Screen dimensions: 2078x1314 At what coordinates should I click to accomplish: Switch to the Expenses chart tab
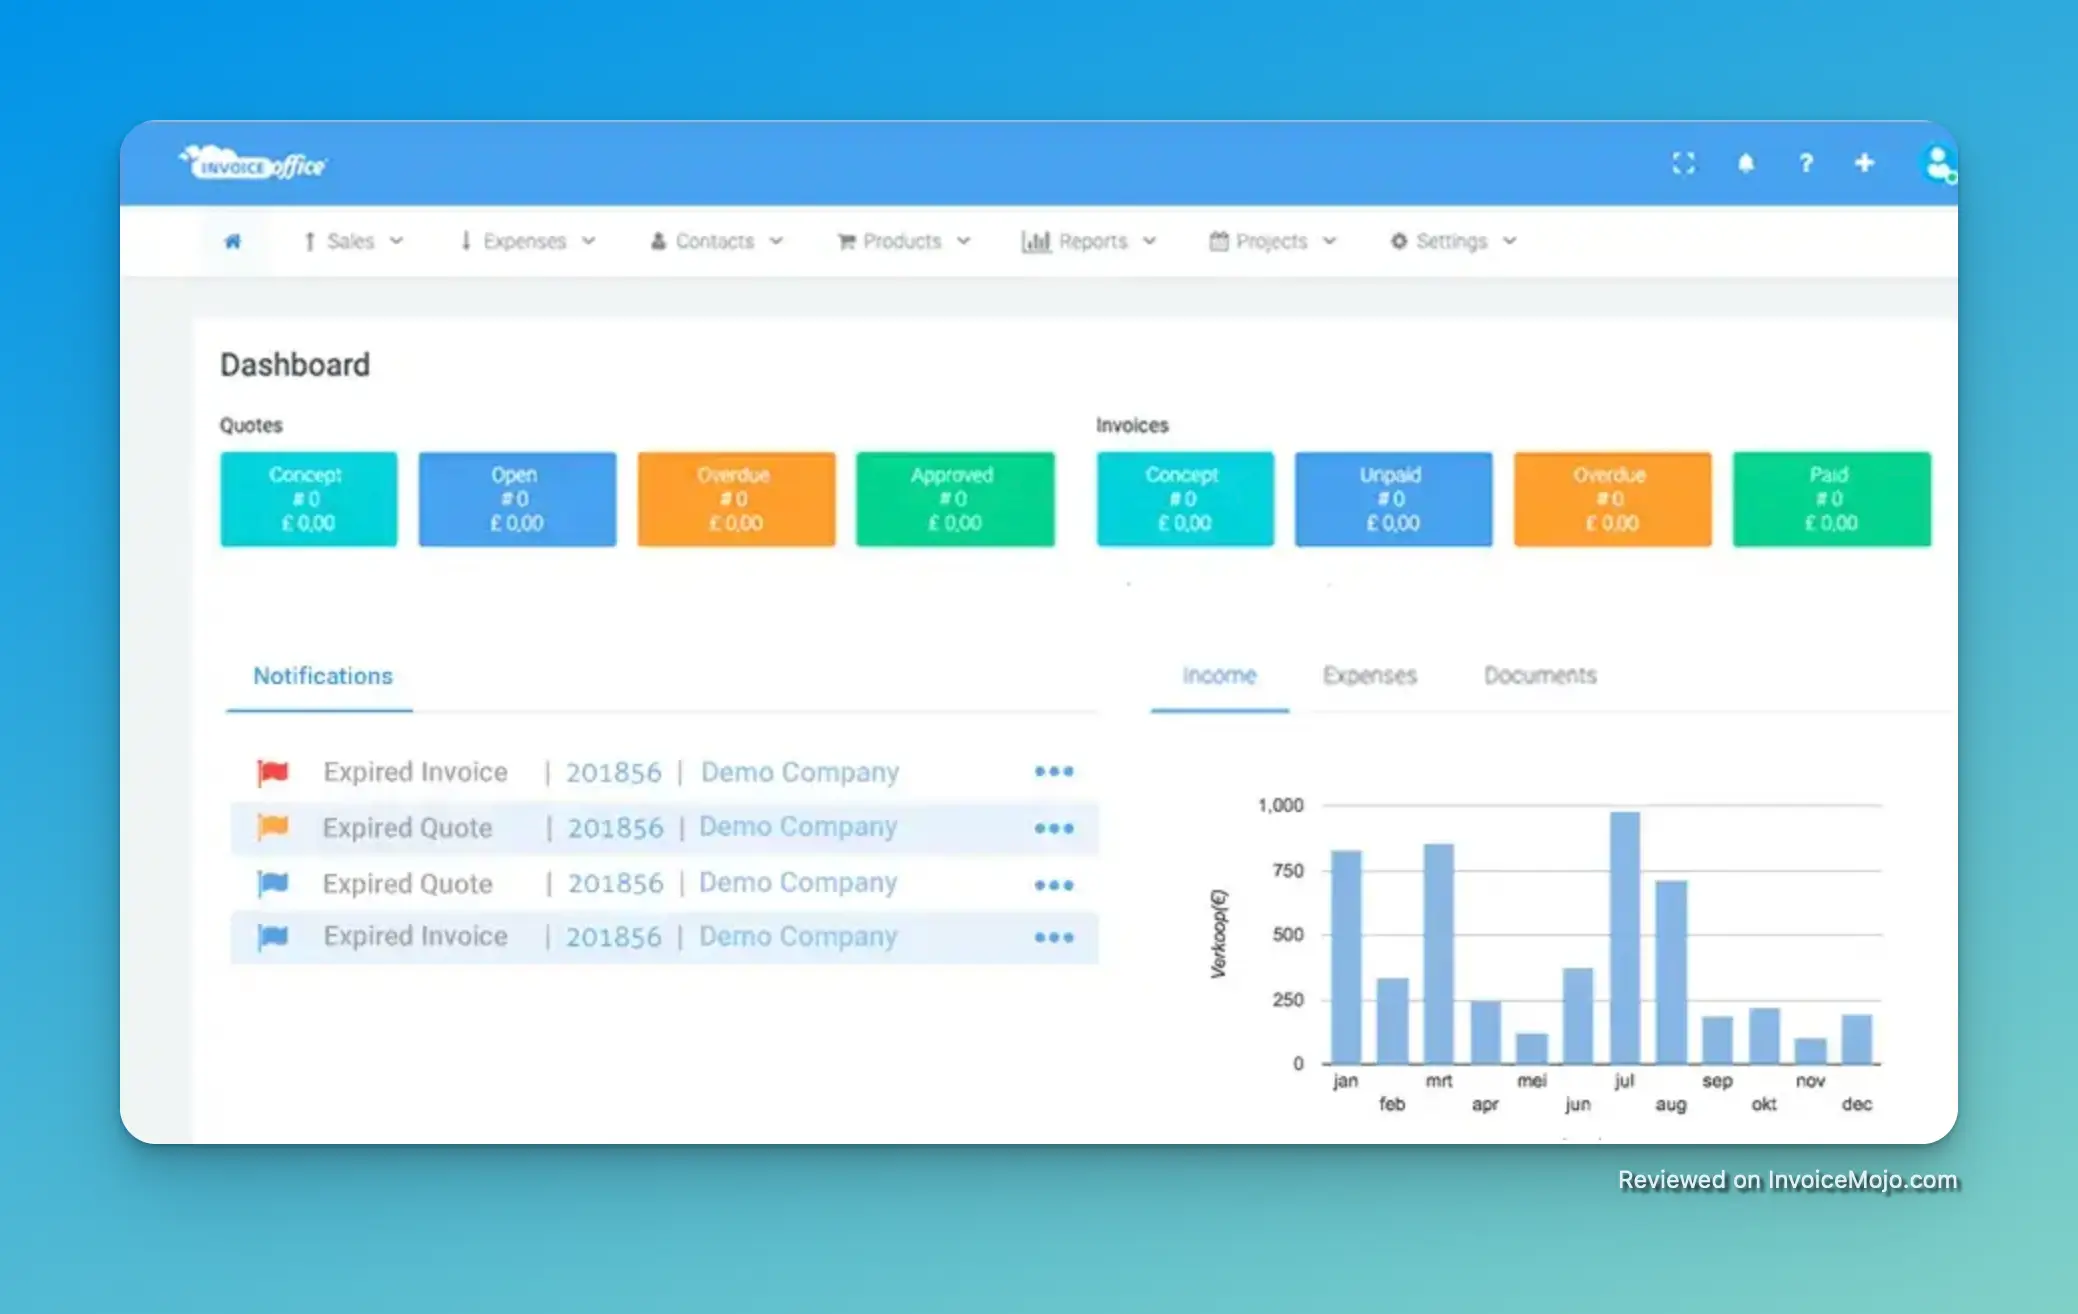click(x=1370, y=675)
